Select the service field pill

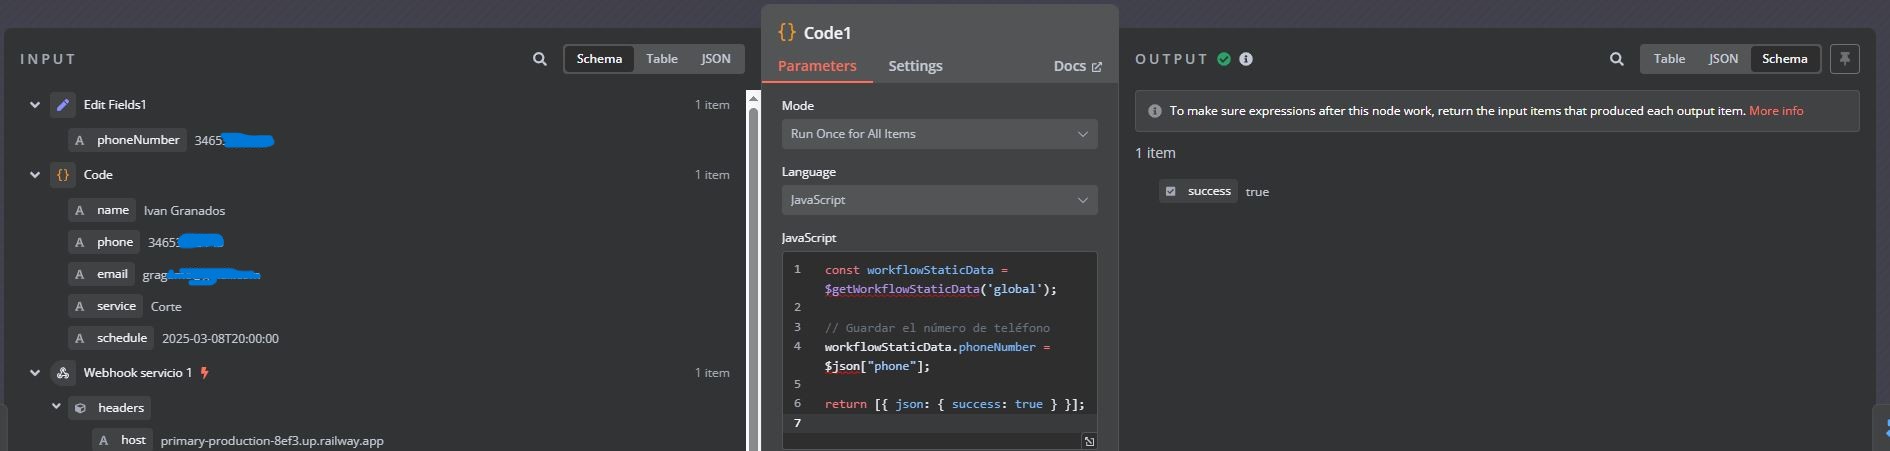pyautogui.click(x=105, y=307)
